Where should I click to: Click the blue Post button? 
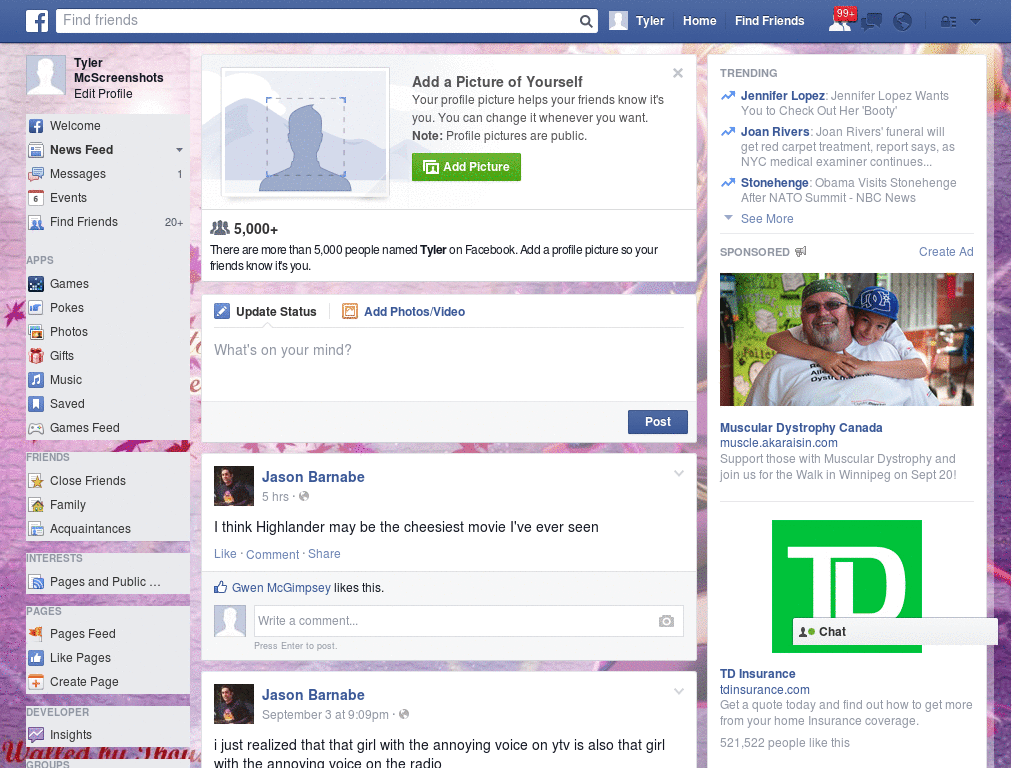[658, 422]
